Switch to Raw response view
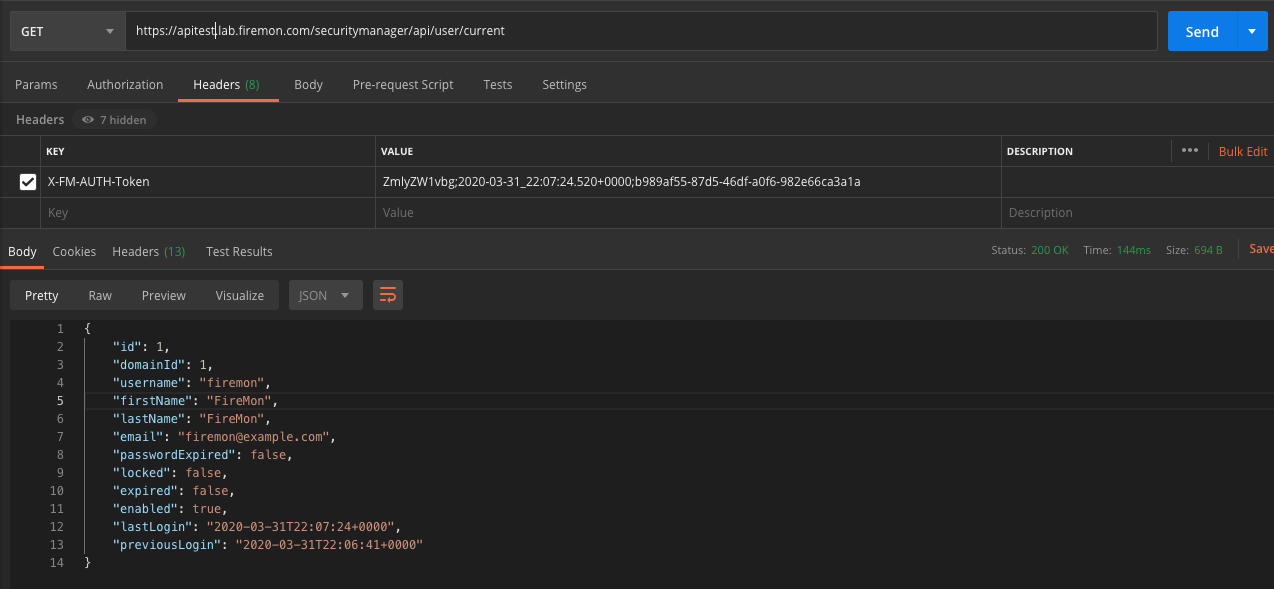 pos(100,295)
